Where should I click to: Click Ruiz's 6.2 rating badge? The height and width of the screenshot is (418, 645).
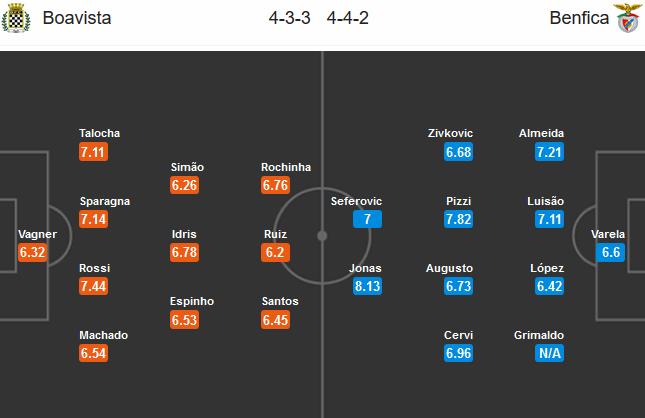click(x=275, y=252)
